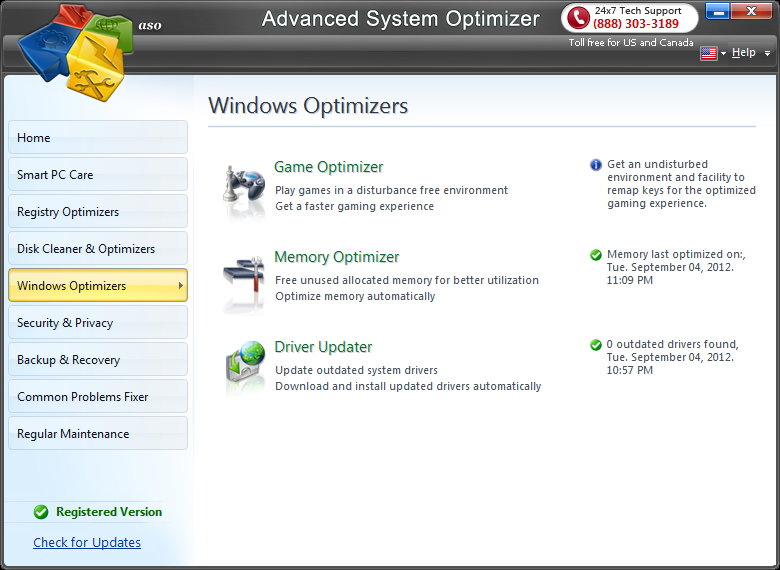Screen dimensions: 780x570
Task: Click the red phone support icon
Action: pos(578,18)
